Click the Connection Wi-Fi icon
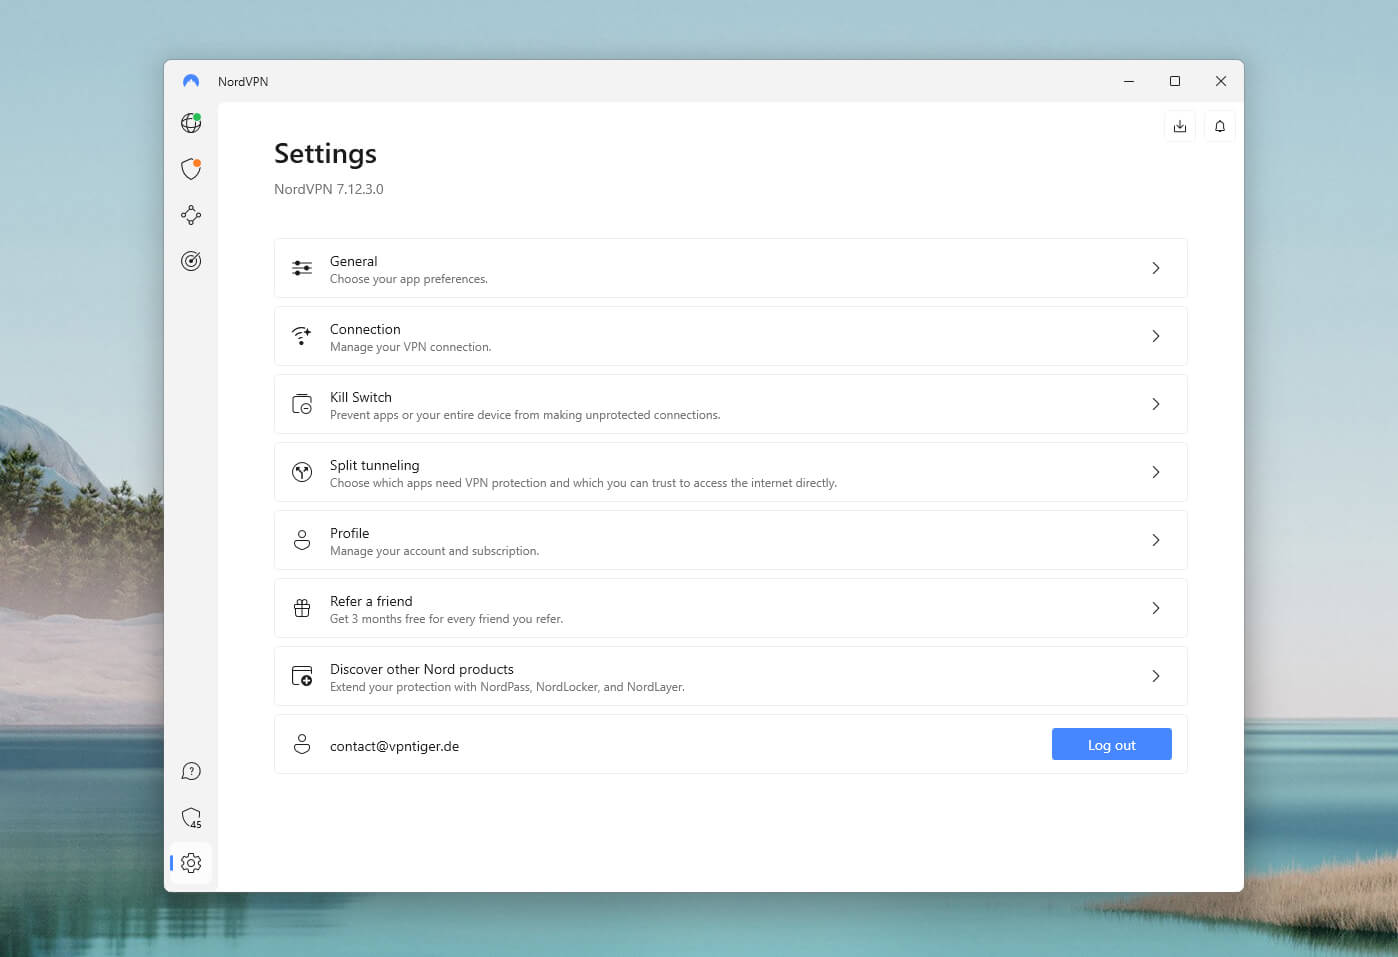1398x957 pixels. (x=302, y=336)
